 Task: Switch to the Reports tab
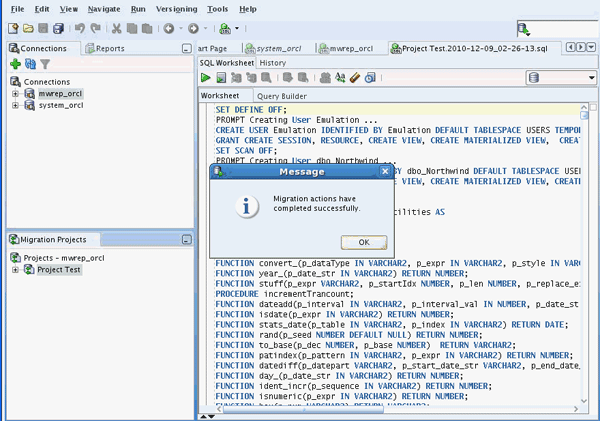pos(110,48)
